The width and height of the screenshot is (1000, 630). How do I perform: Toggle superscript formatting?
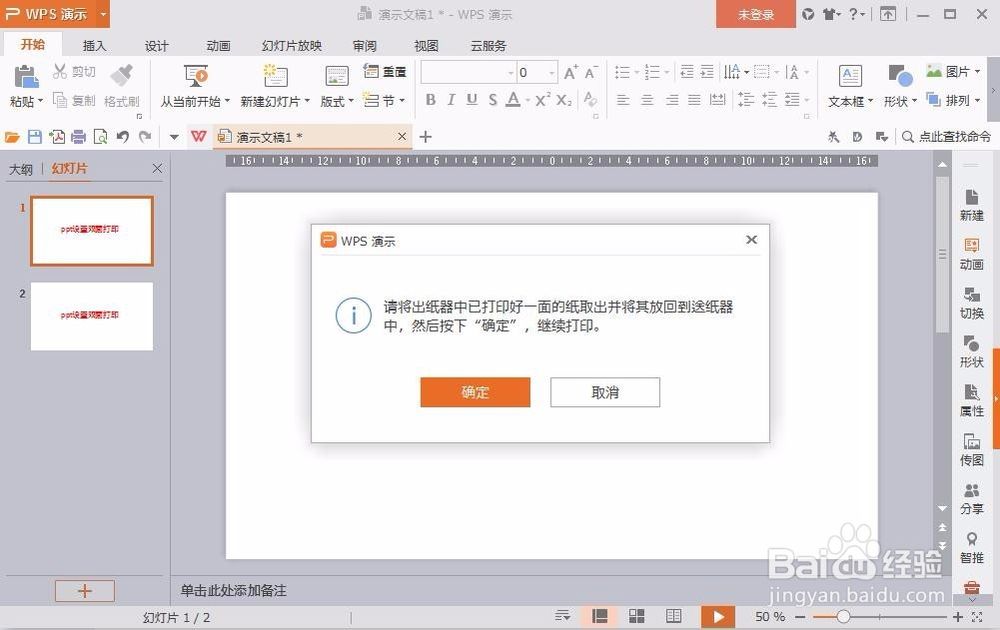543,99
